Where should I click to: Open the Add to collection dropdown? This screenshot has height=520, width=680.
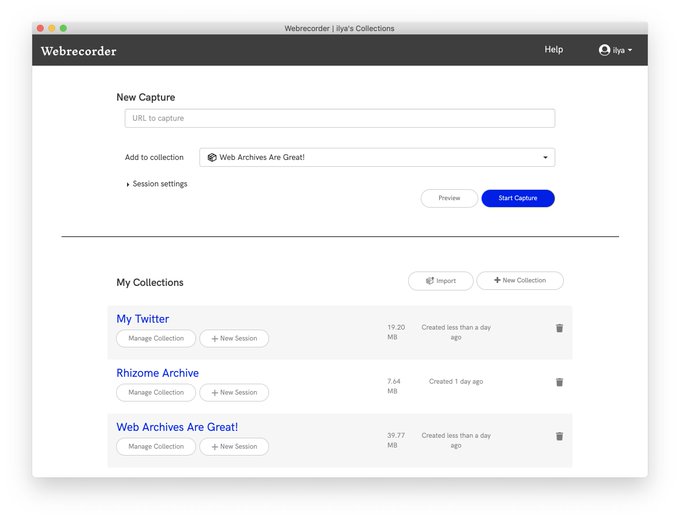377,157
